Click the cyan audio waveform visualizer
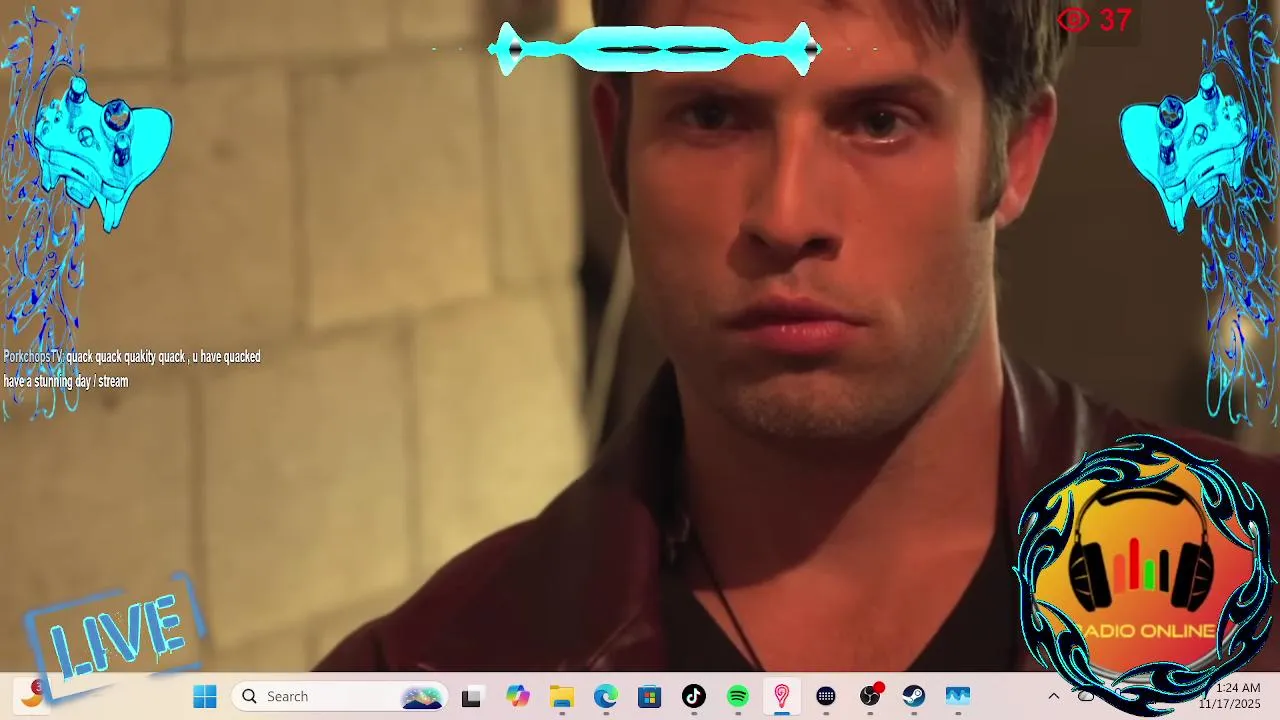1280x720 pixels. click(x=655, y=49)
